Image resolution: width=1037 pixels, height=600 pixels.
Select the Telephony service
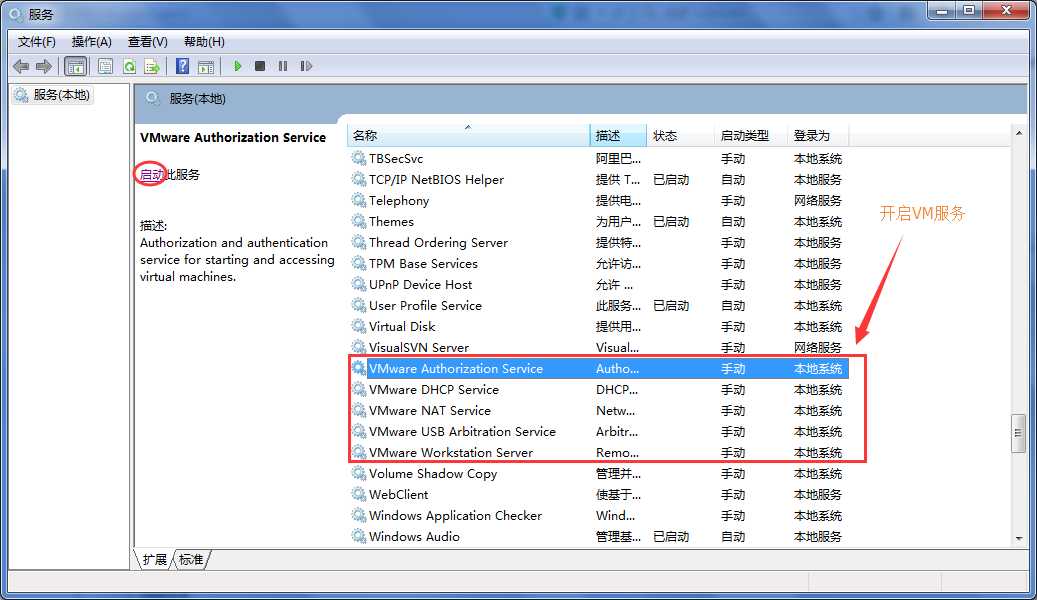click(x=599, y=200)
